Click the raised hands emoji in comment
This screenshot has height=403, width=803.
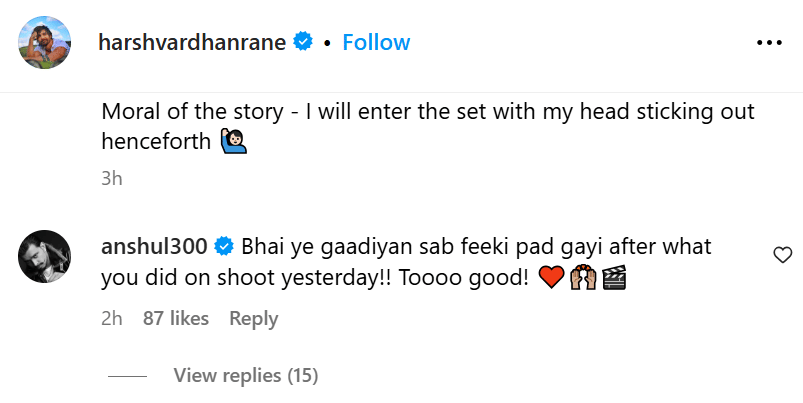582,278
